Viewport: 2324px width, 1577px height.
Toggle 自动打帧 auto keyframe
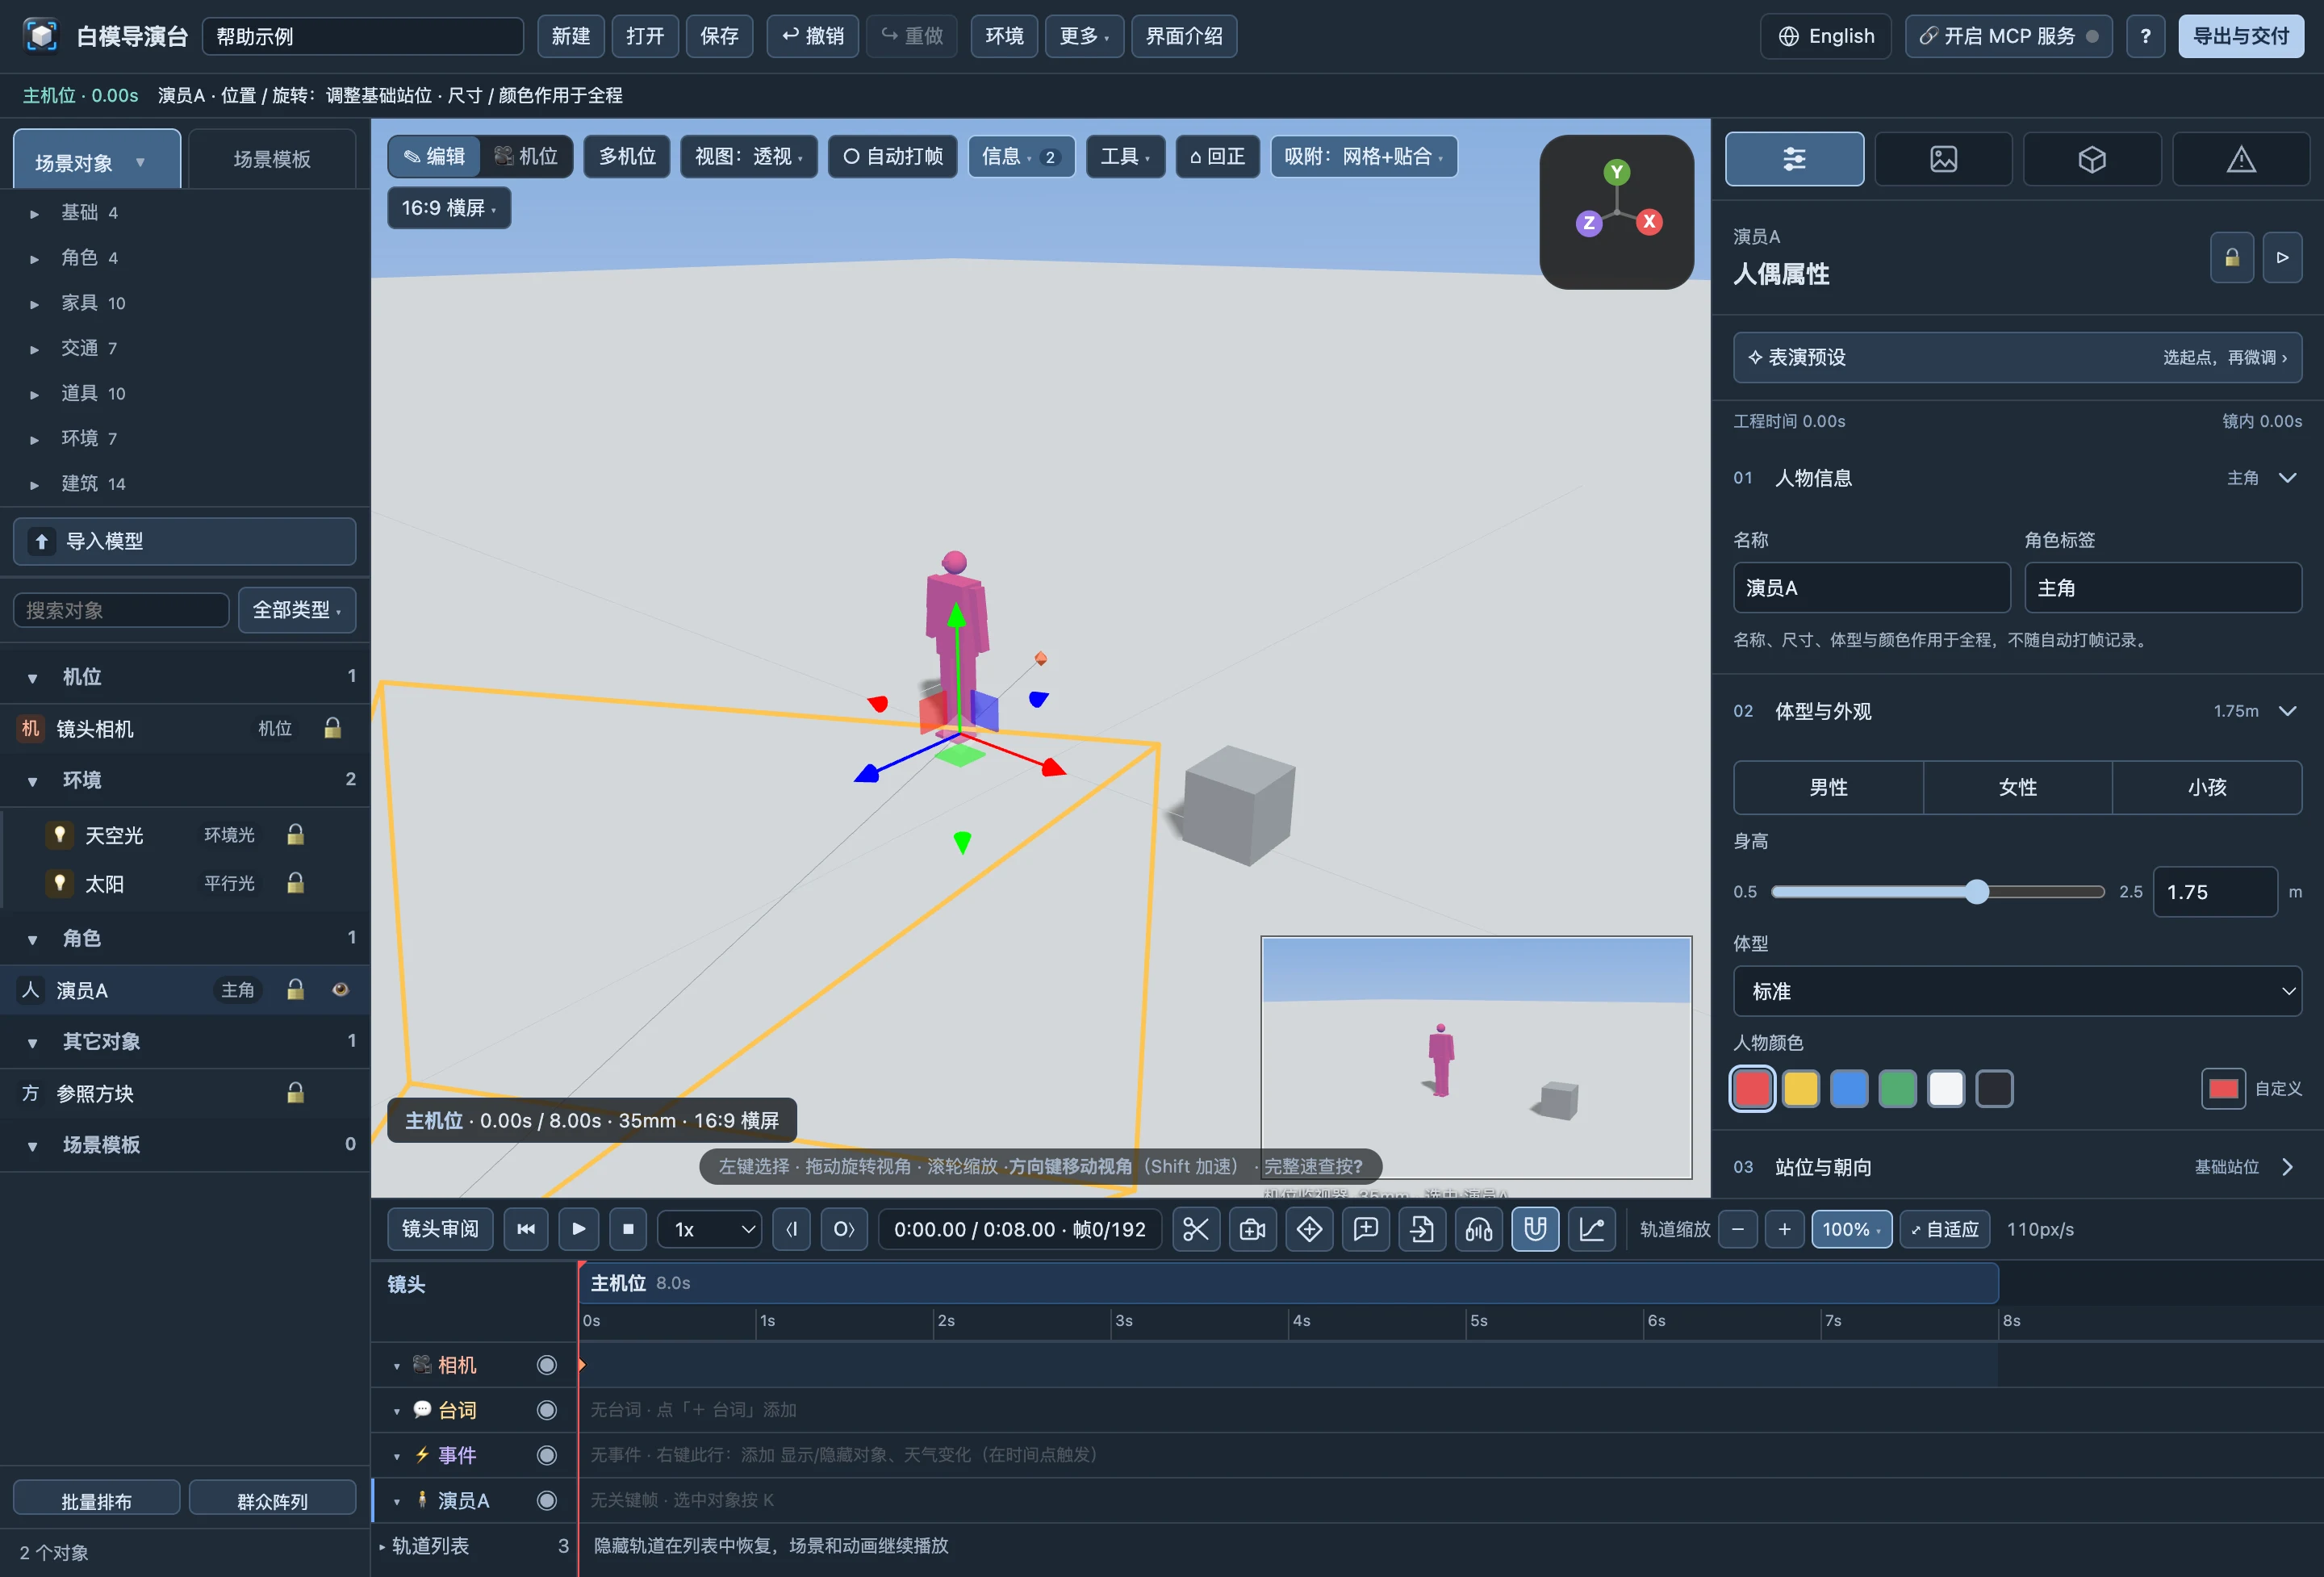893,156
